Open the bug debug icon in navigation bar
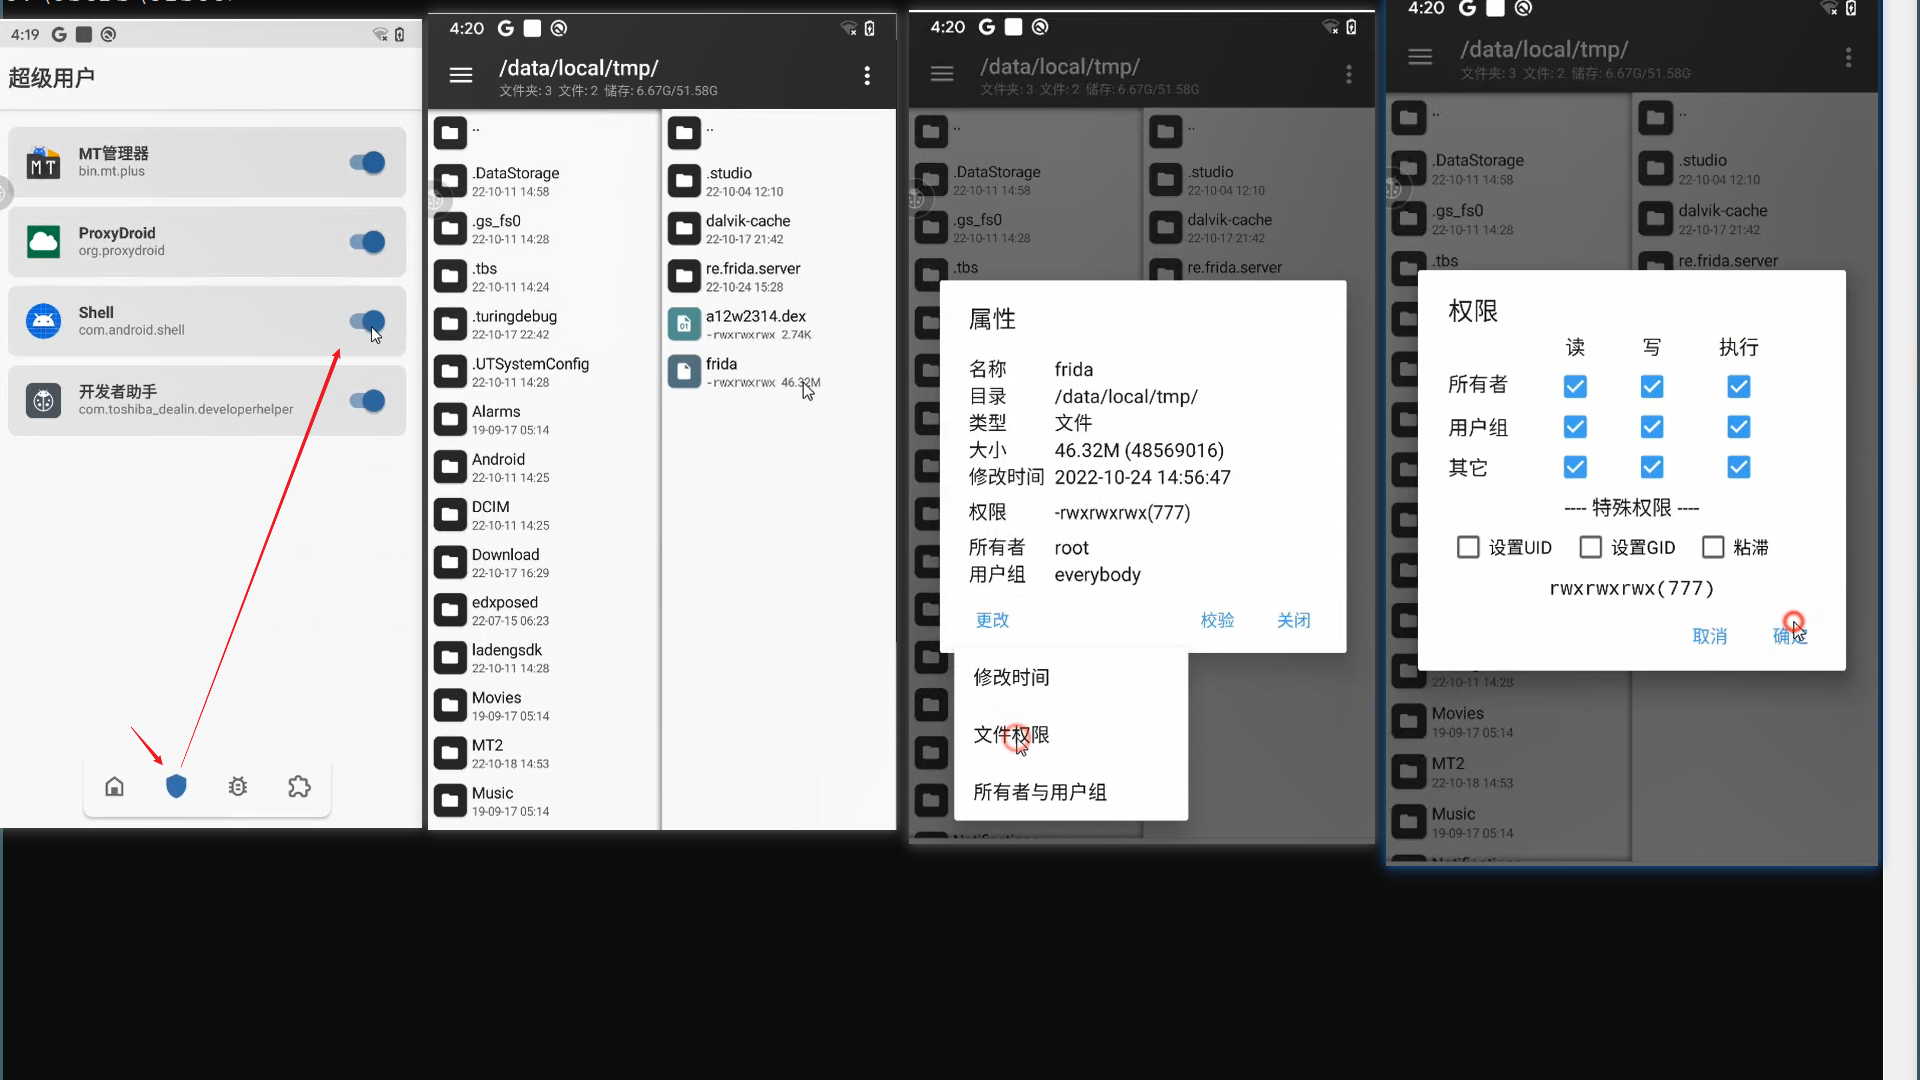Screen dimensions: 1920x1080 tap(238, 786)
